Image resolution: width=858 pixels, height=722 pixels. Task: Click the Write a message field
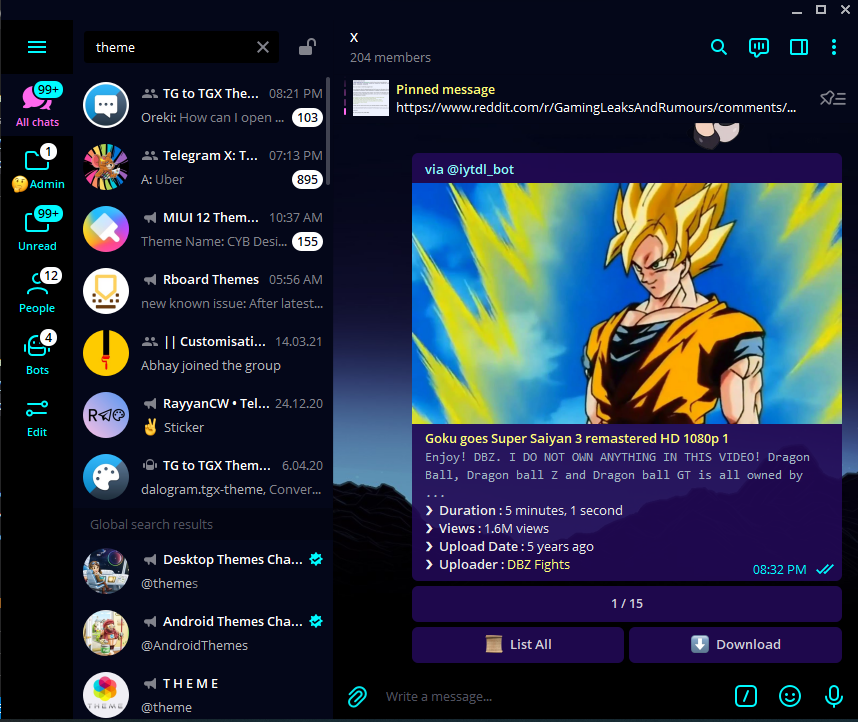[x=553, y=696]
